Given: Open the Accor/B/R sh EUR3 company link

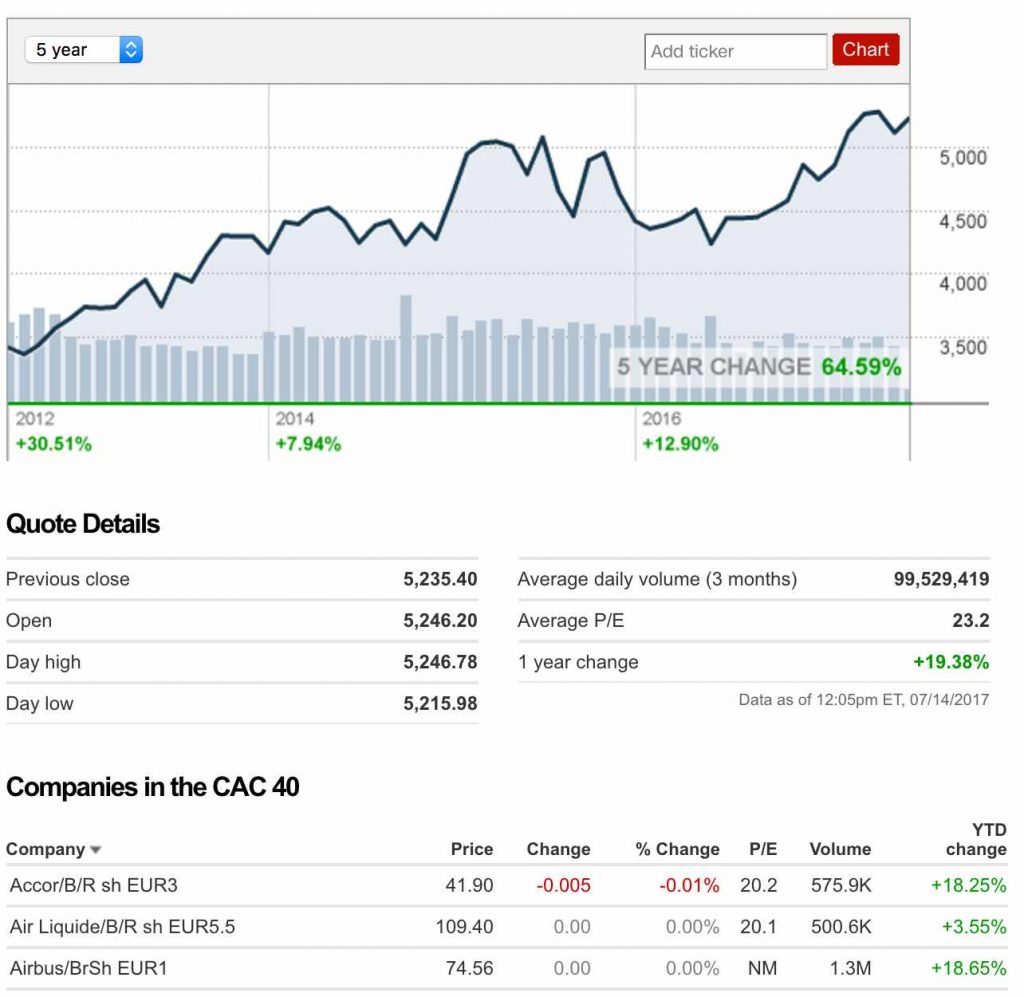Looking at the screenshot, I should 93,885.
